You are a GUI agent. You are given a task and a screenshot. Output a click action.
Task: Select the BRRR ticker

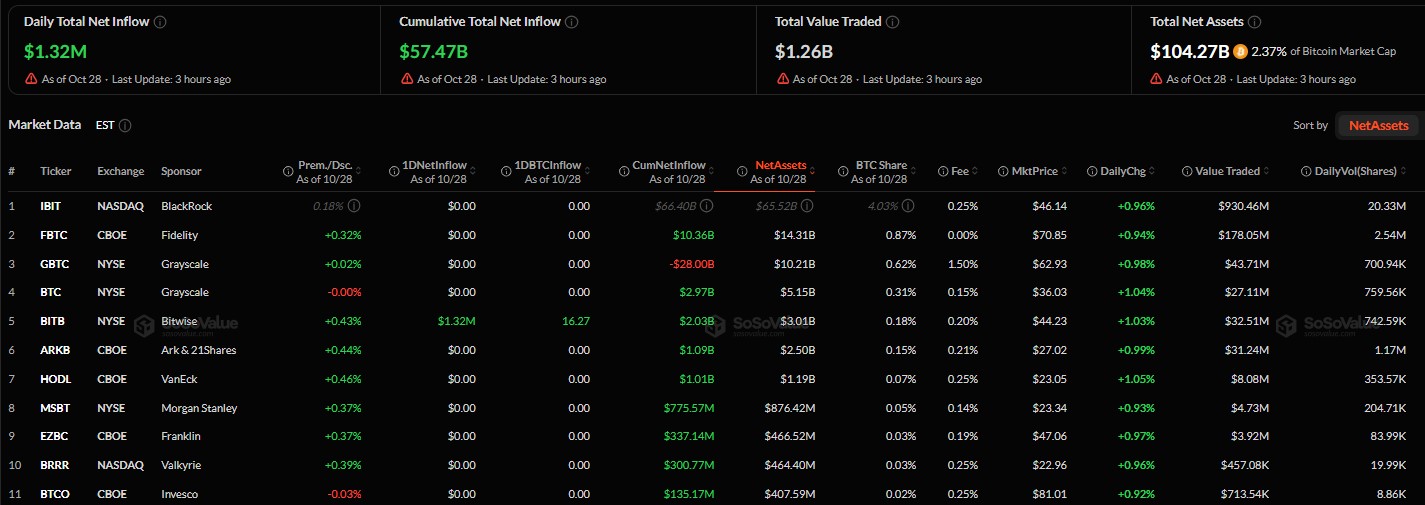point(53,465)
